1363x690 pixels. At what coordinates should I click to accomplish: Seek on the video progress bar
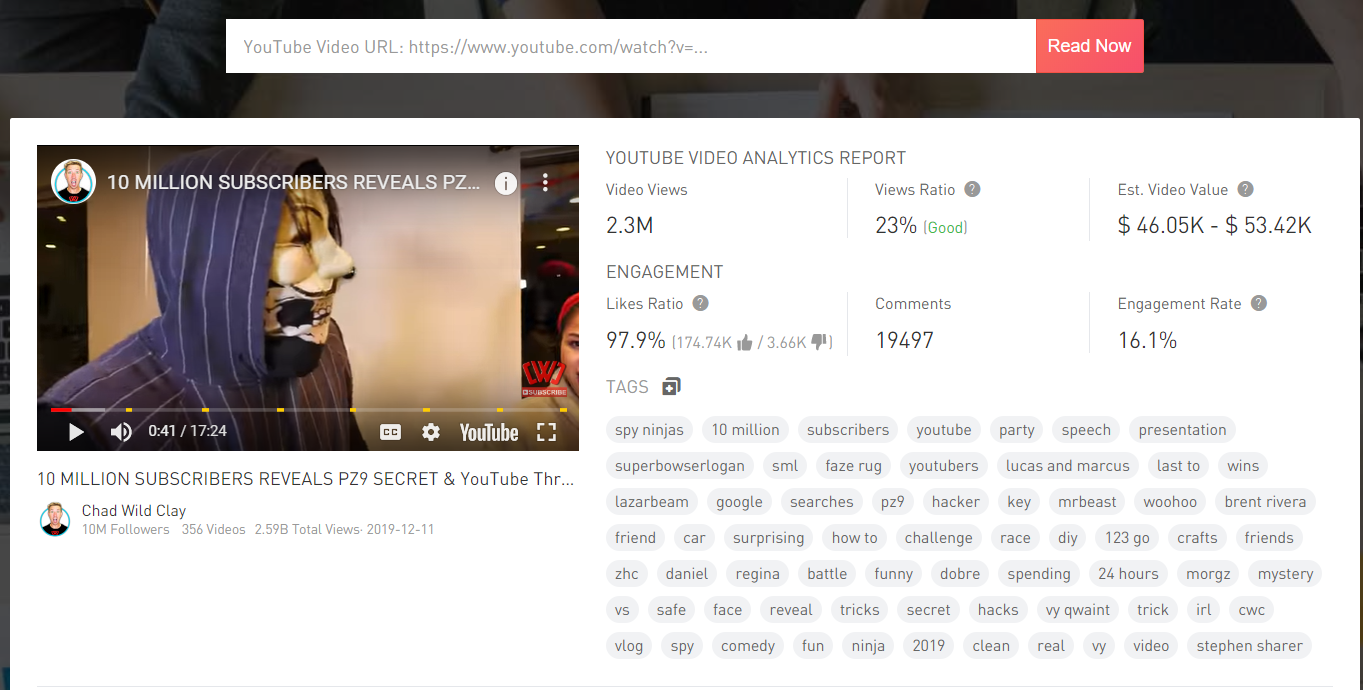pos(308,410)
